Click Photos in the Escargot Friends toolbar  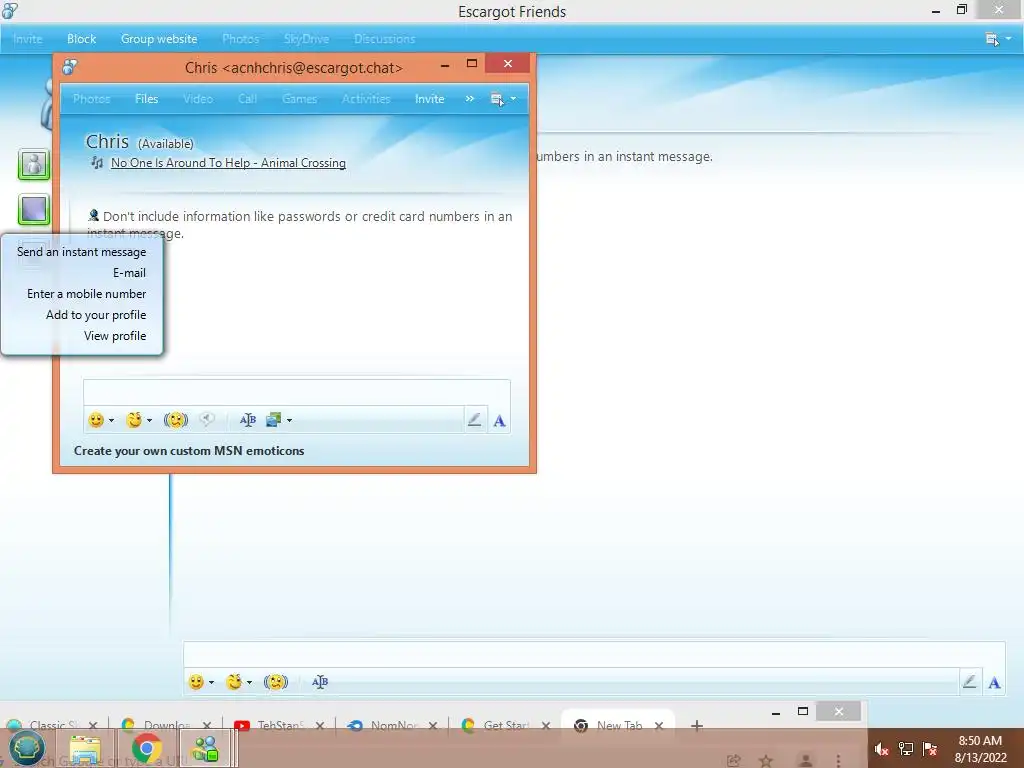coord(240,39)
